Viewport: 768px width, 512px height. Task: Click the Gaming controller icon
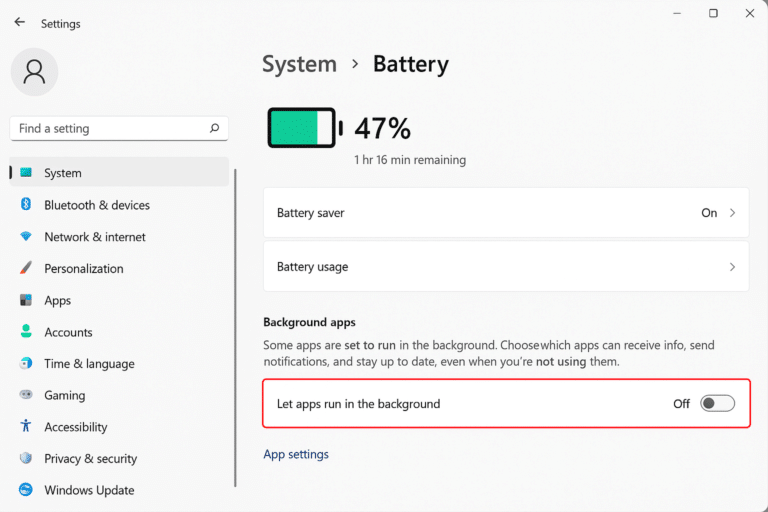point(26,395)
